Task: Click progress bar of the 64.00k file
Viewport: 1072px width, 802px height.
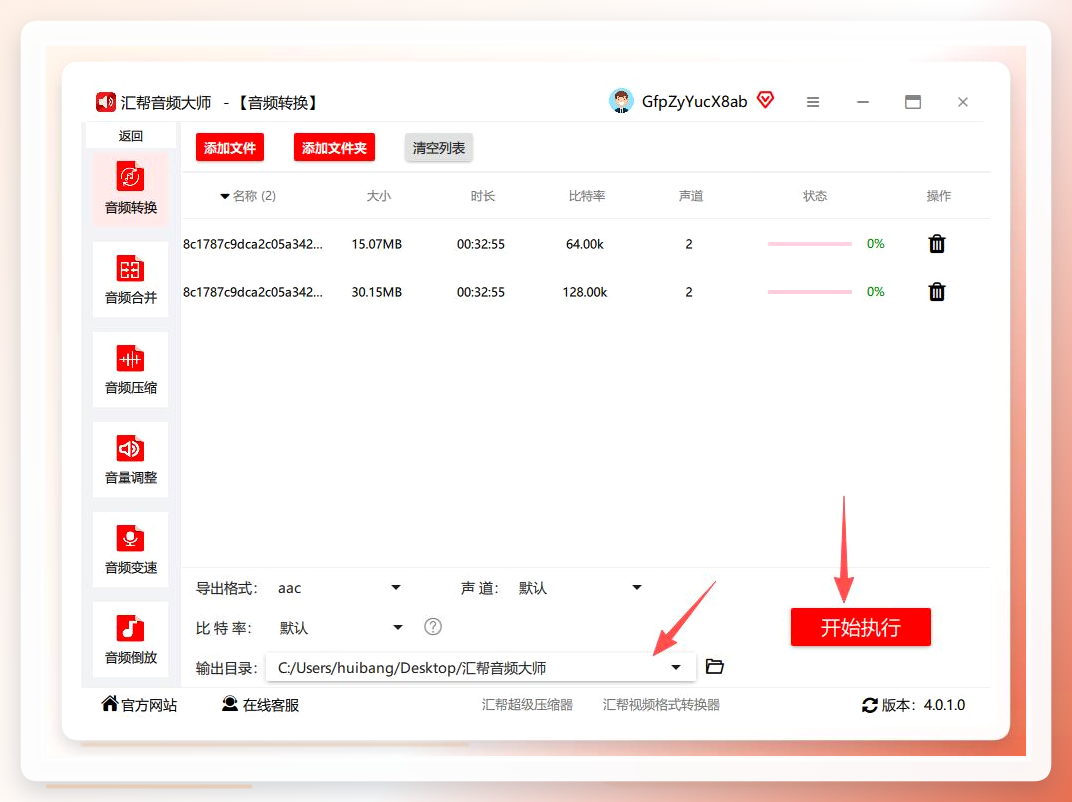Action: click(x=809, y=243)
